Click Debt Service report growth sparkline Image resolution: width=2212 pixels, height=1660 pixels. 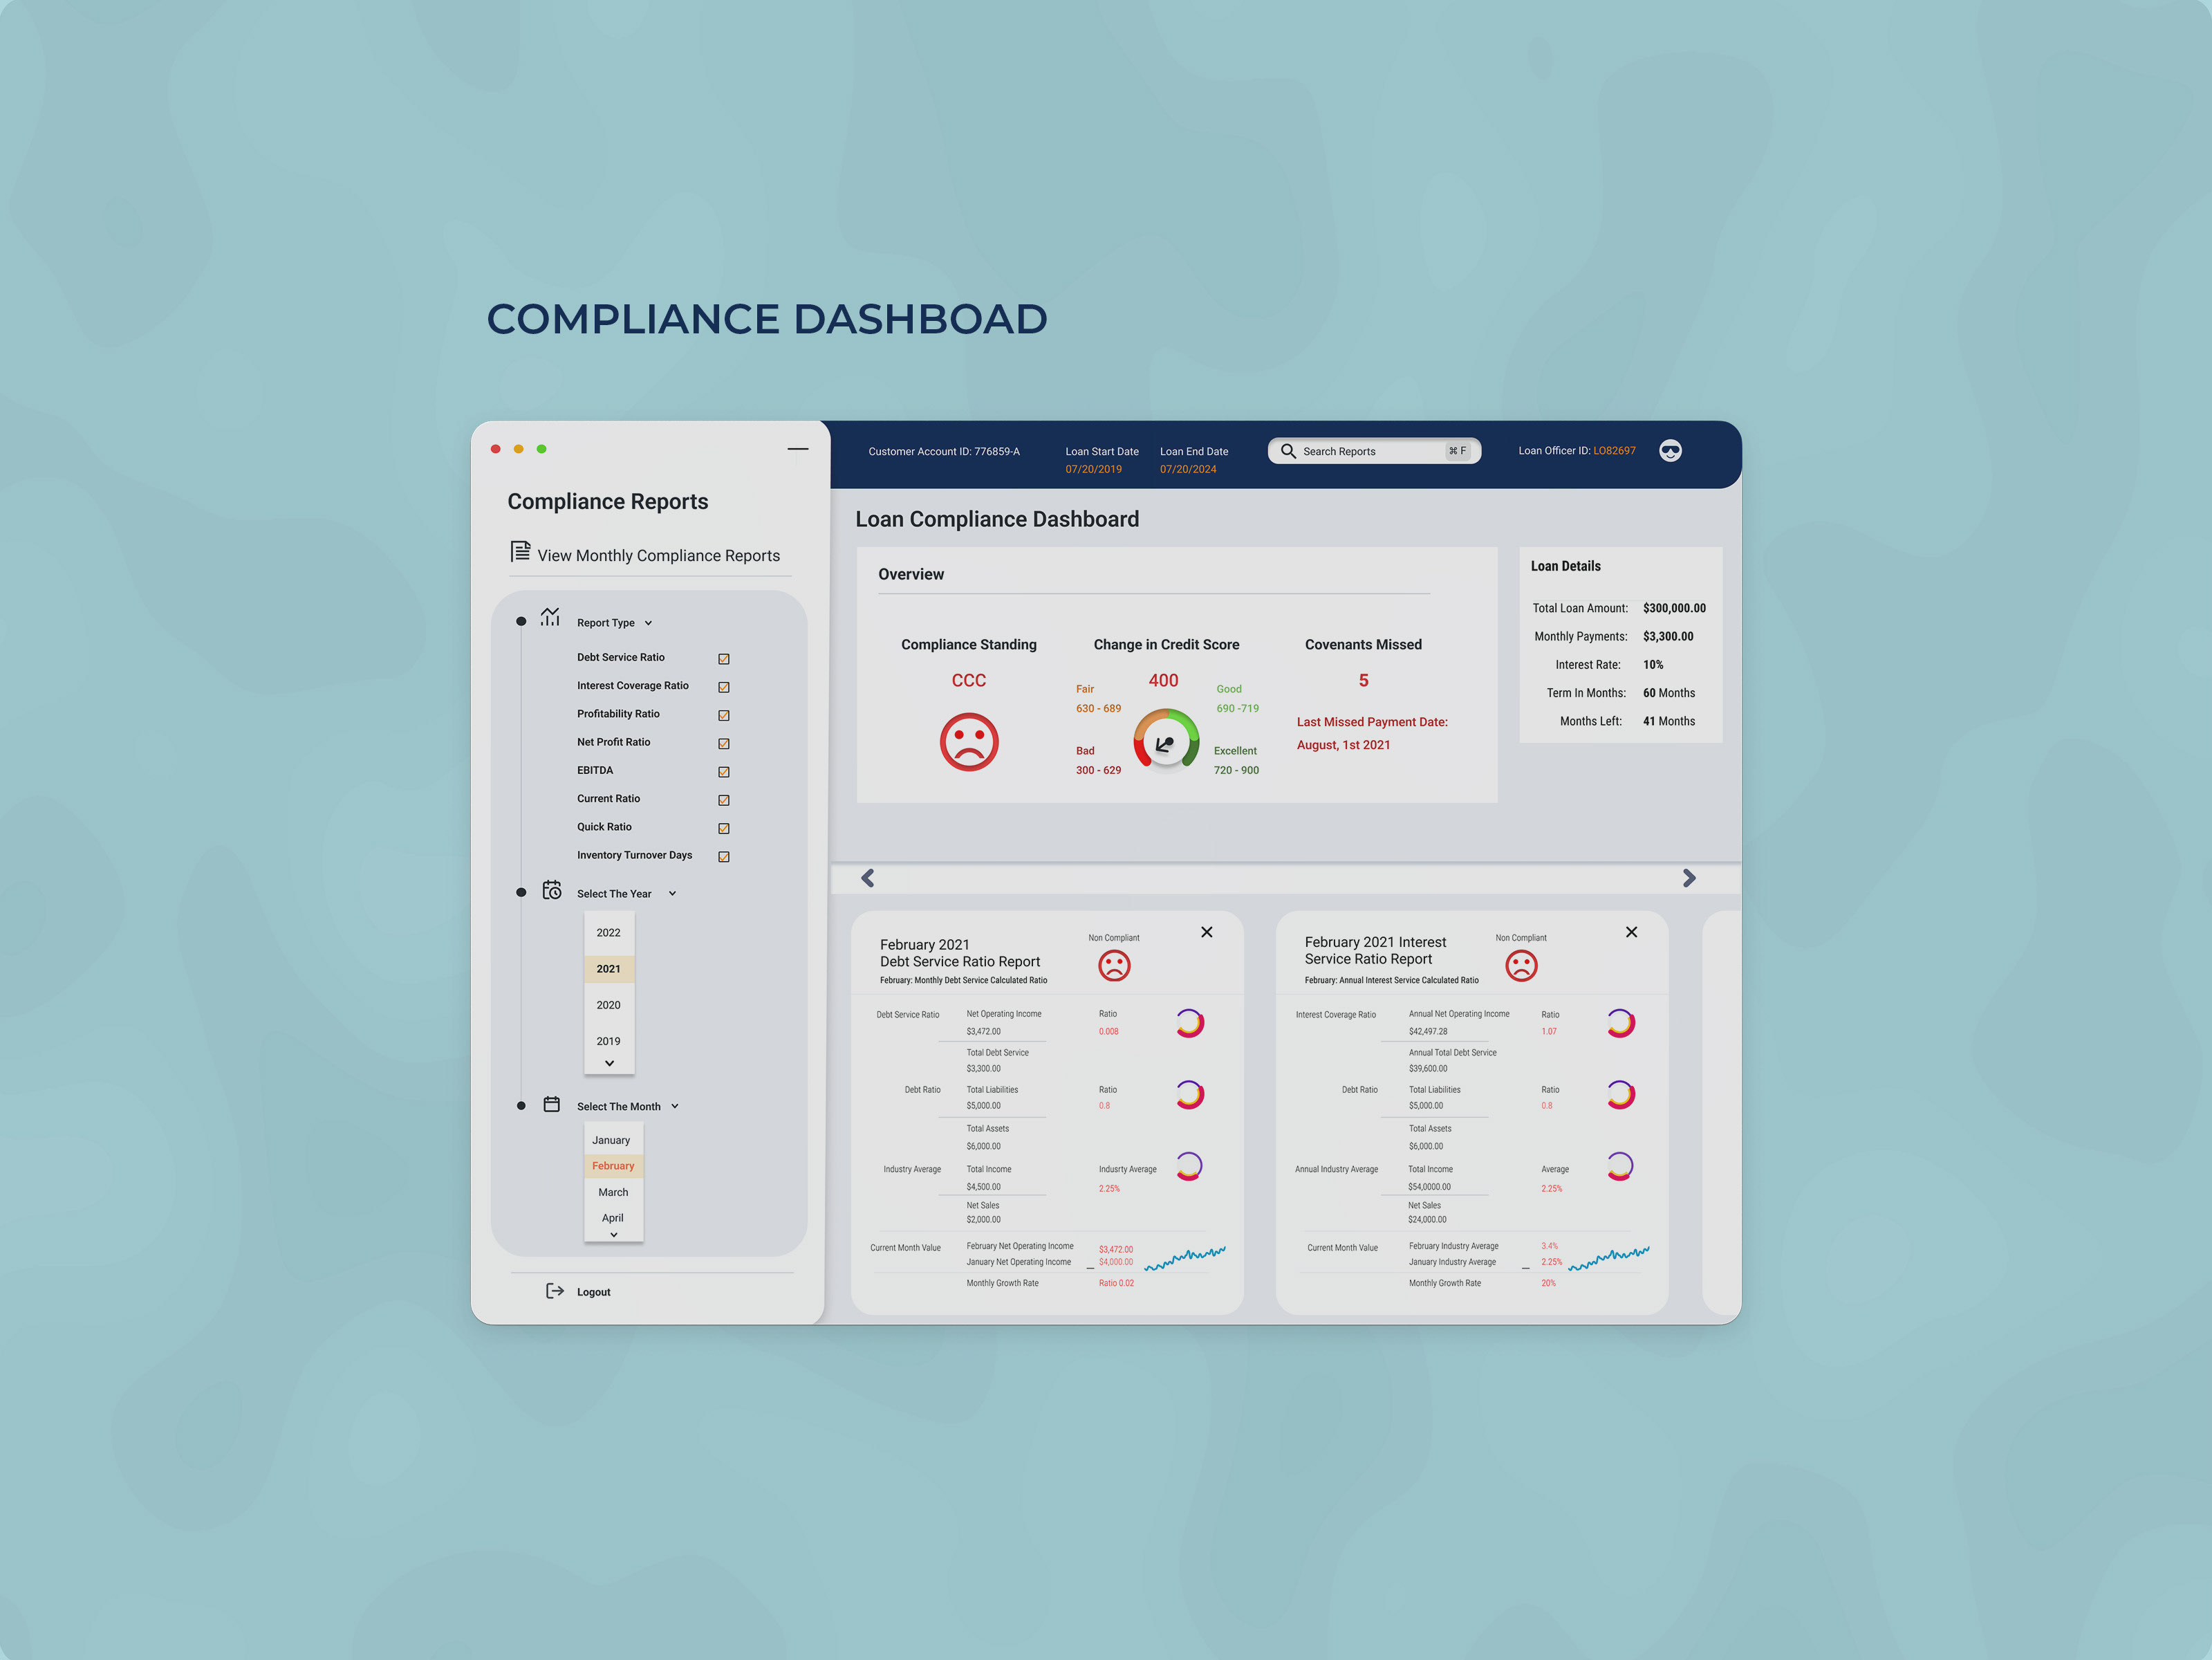tap(1185, 1258)
